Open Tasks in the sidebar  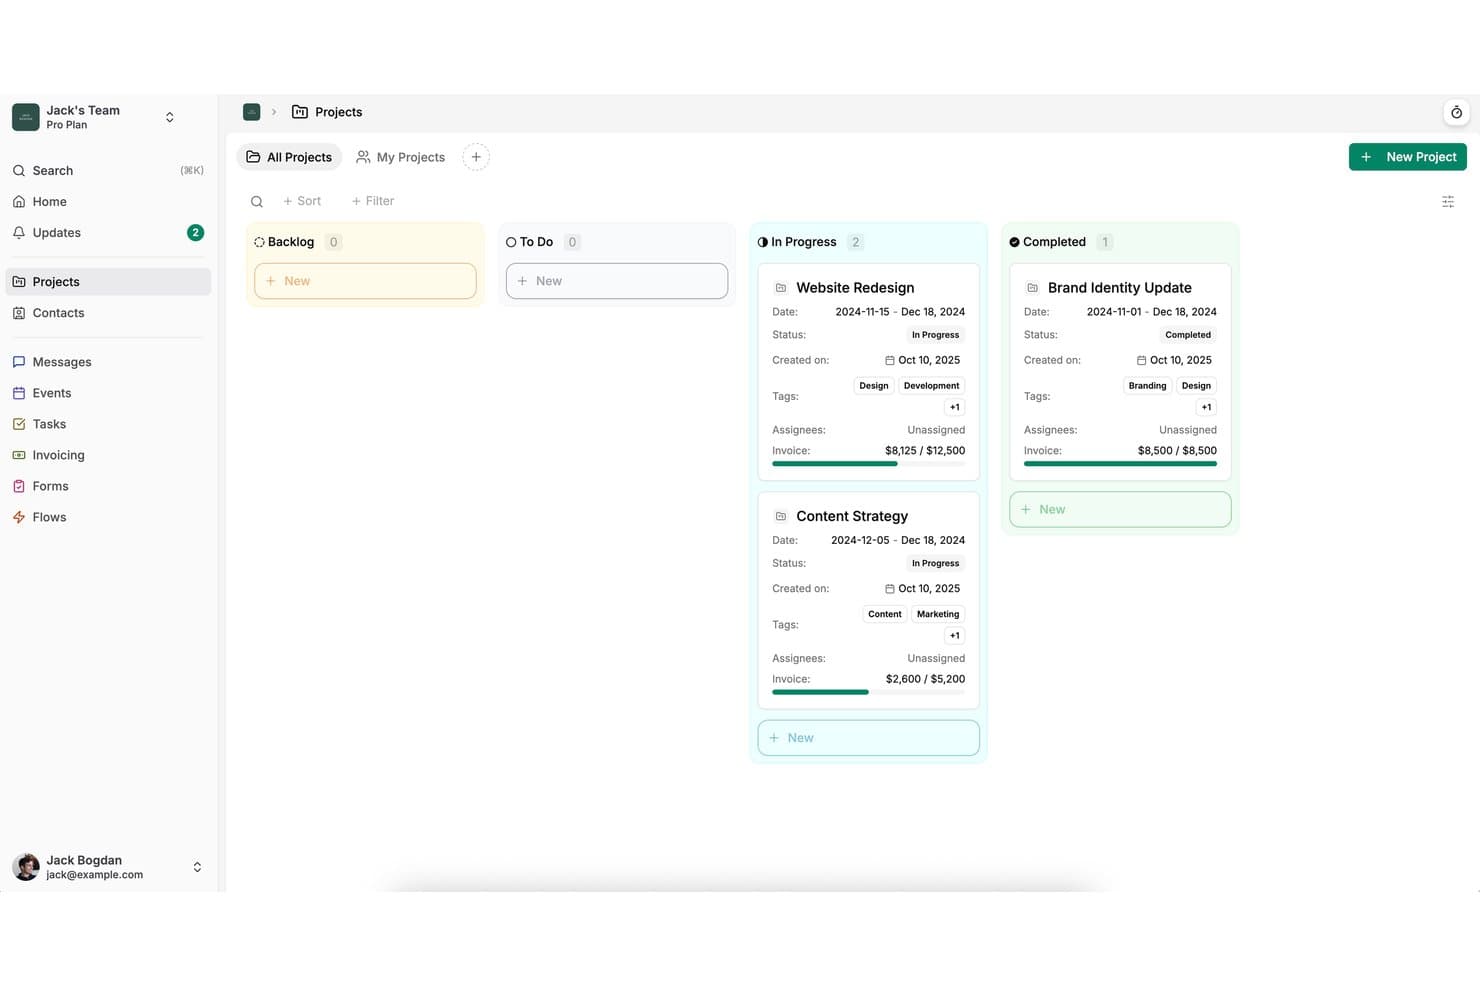108,424
